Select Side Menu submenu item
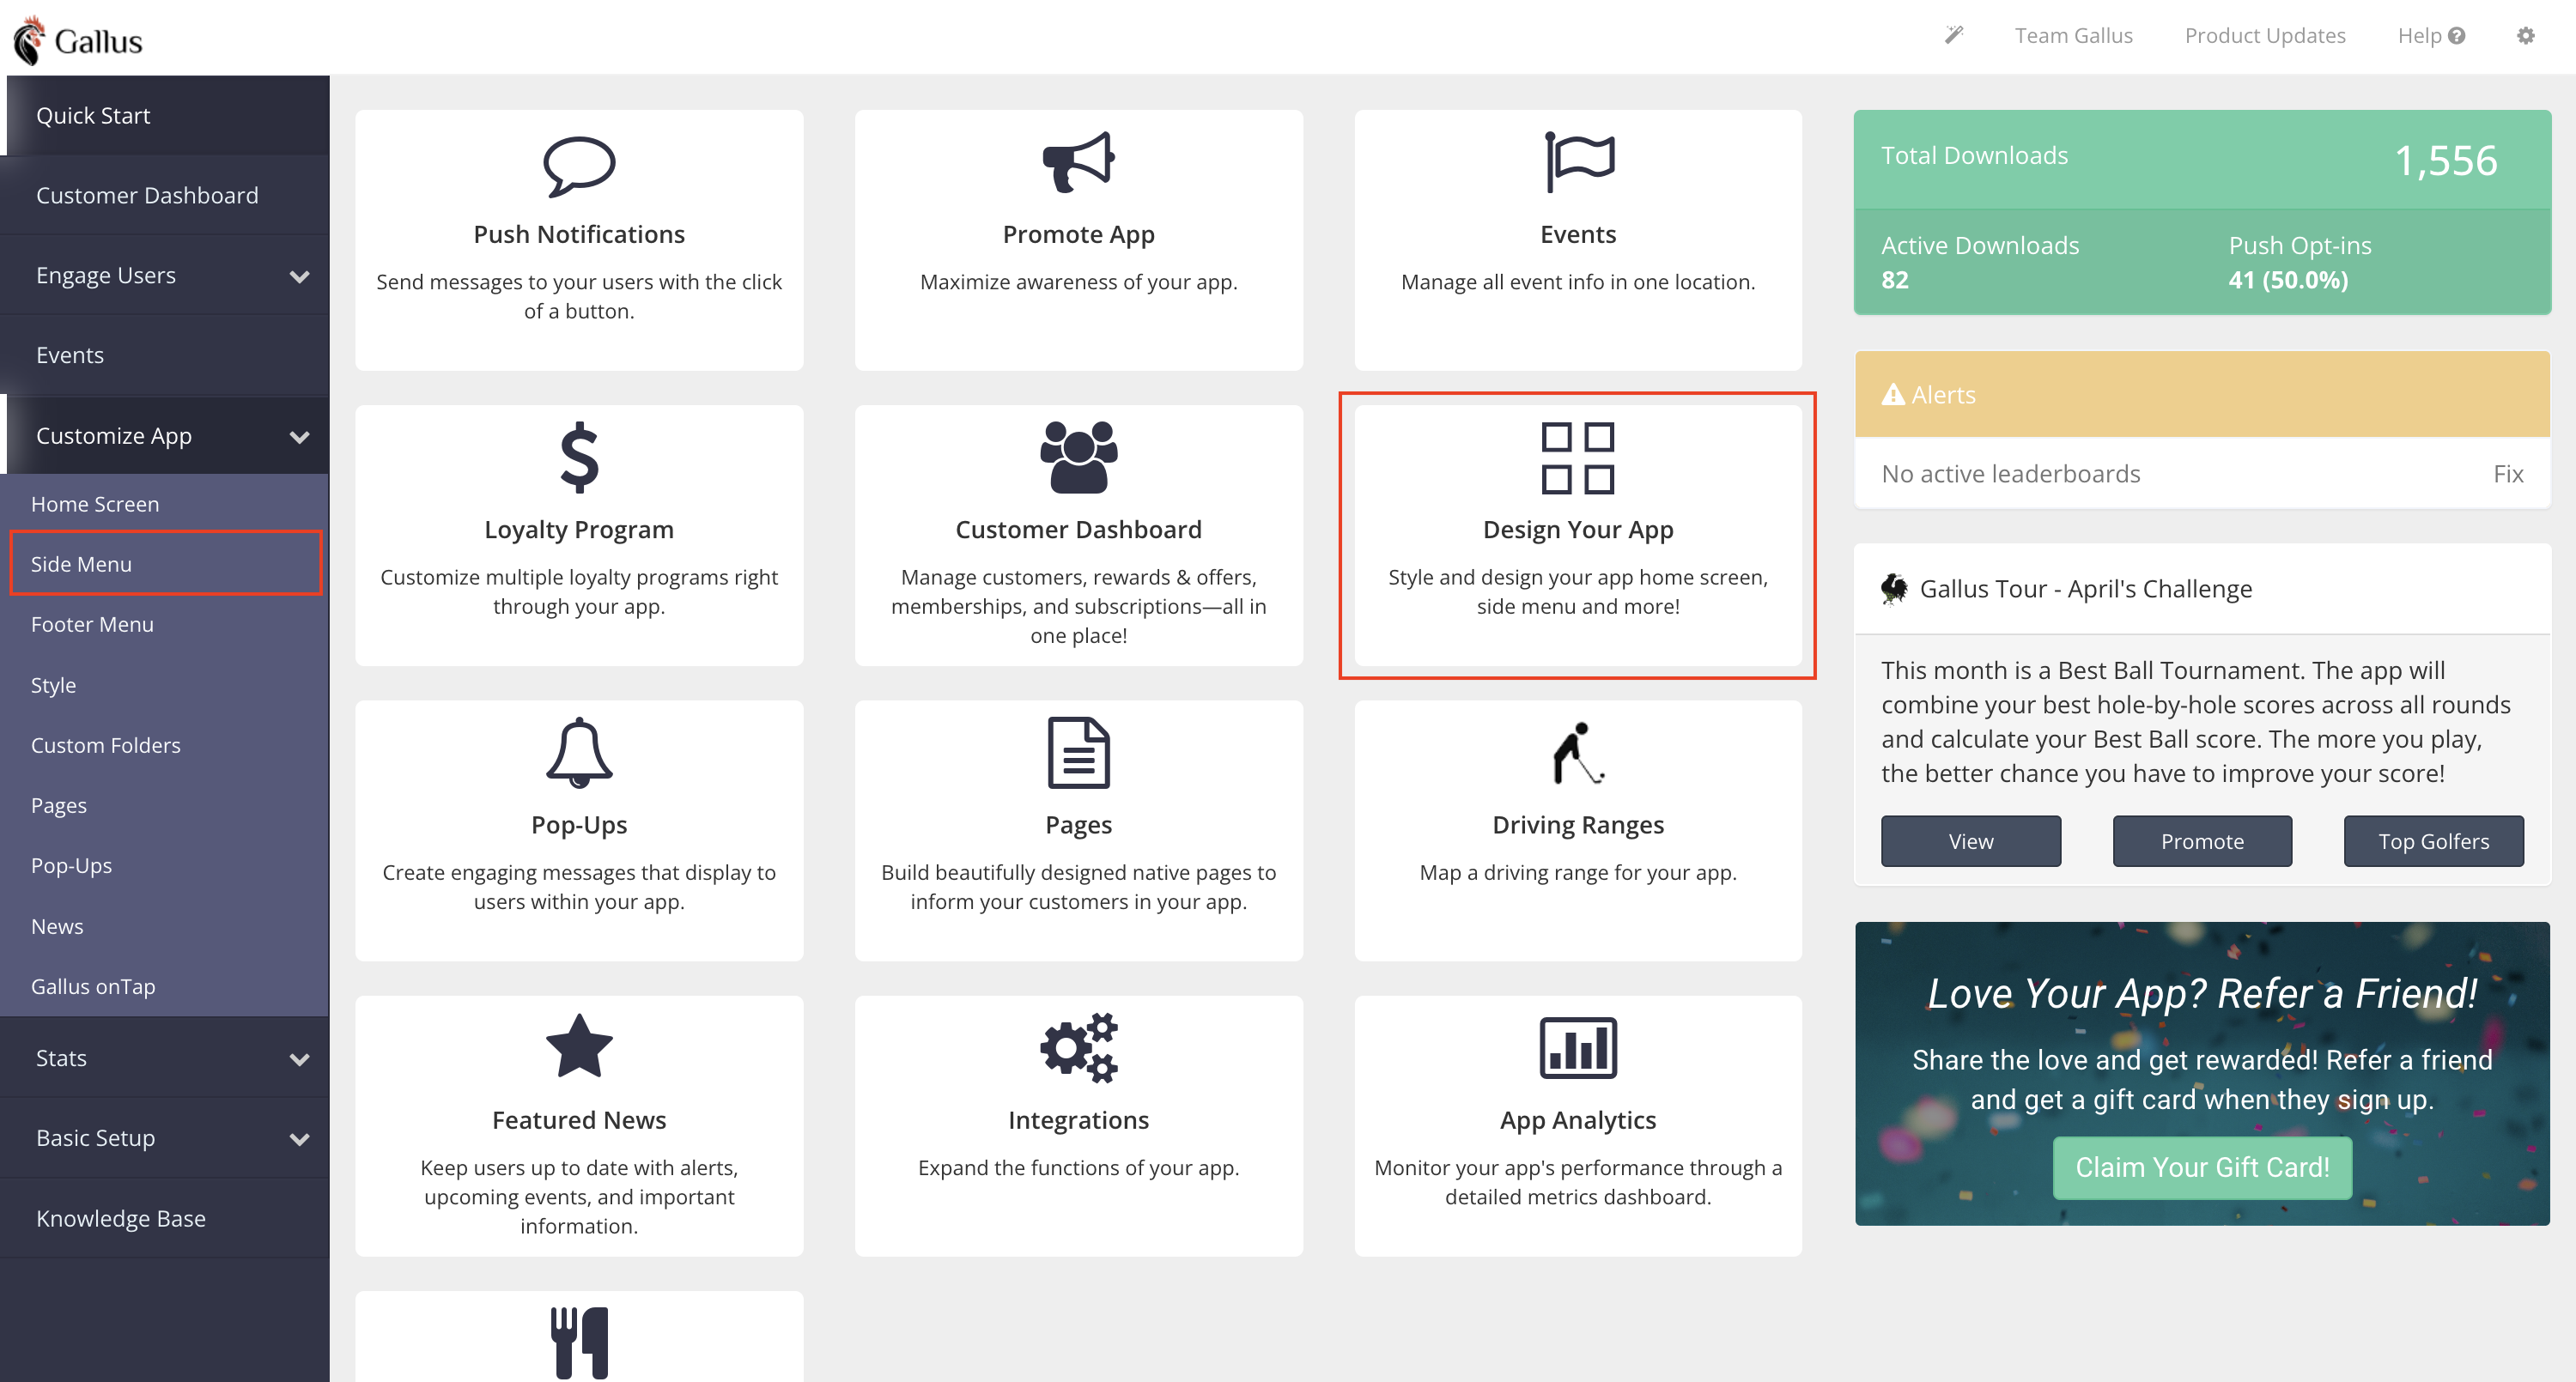Viewport: 2576px width, 1382px height. pos(165,564)
